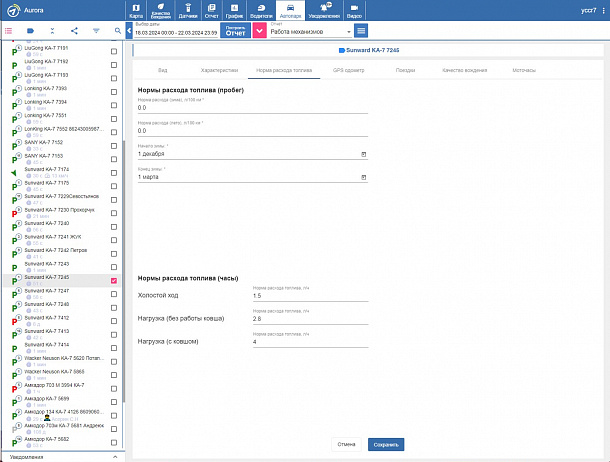Open the Водители drivers section
This screenshot has width=610, height=462.
(261, 10)
